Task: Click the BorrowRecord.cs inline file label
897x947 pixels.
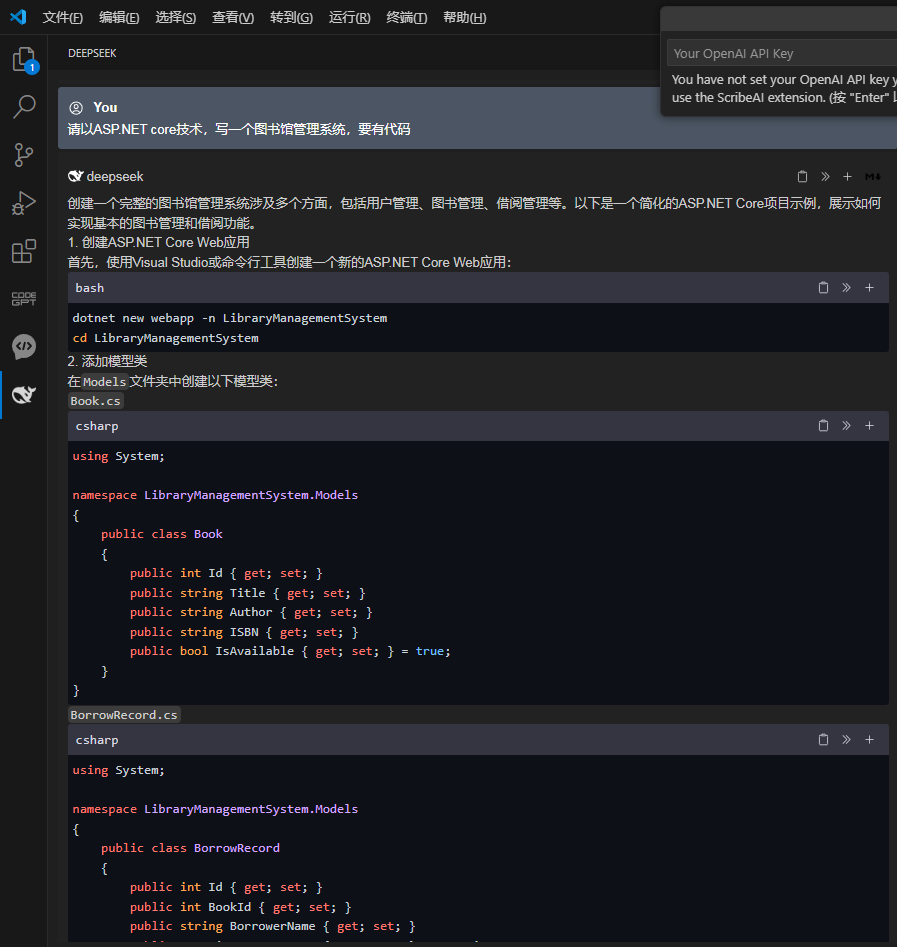Action: tap(124, 715)
